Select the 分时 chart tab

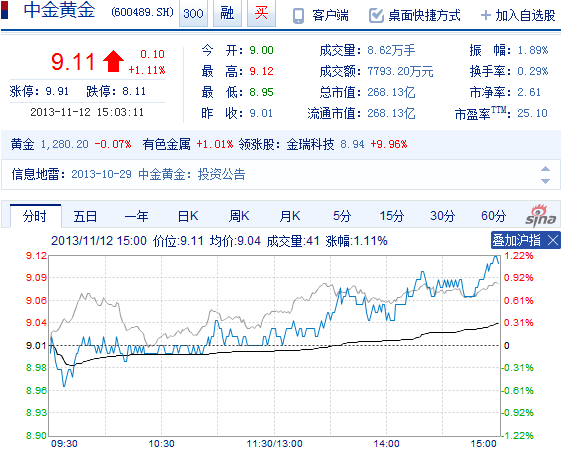pyautogui.click(x=35, y=216)
